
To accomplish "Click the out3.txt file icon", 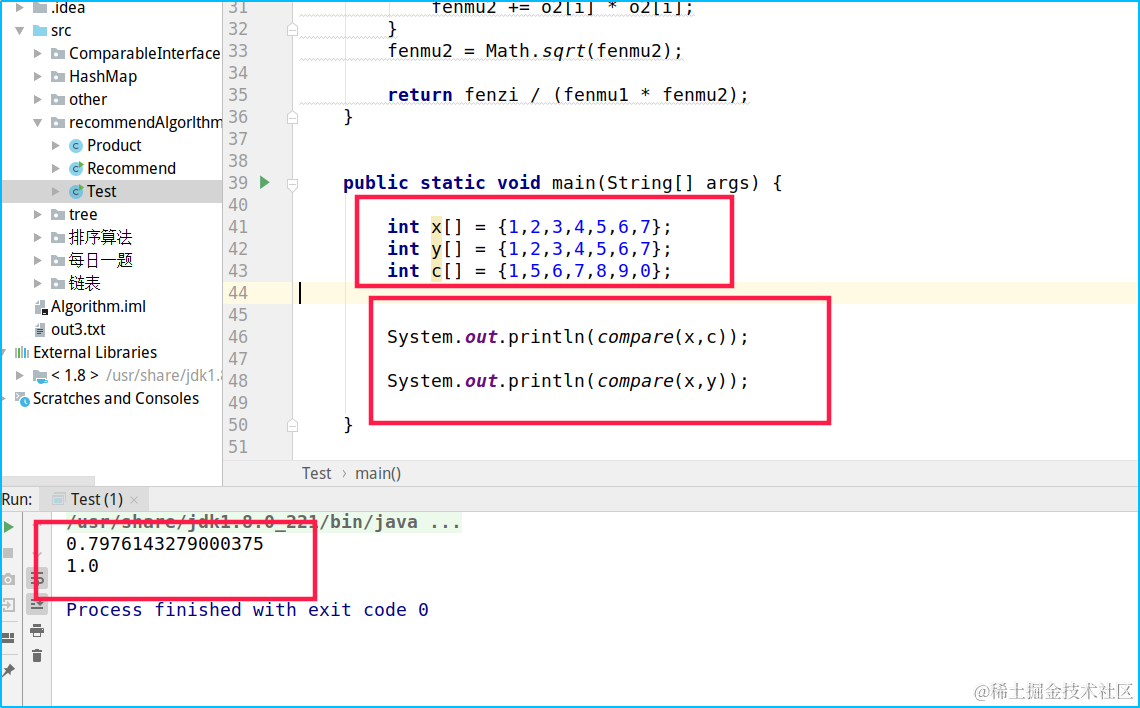I will [x=41, y=330].
